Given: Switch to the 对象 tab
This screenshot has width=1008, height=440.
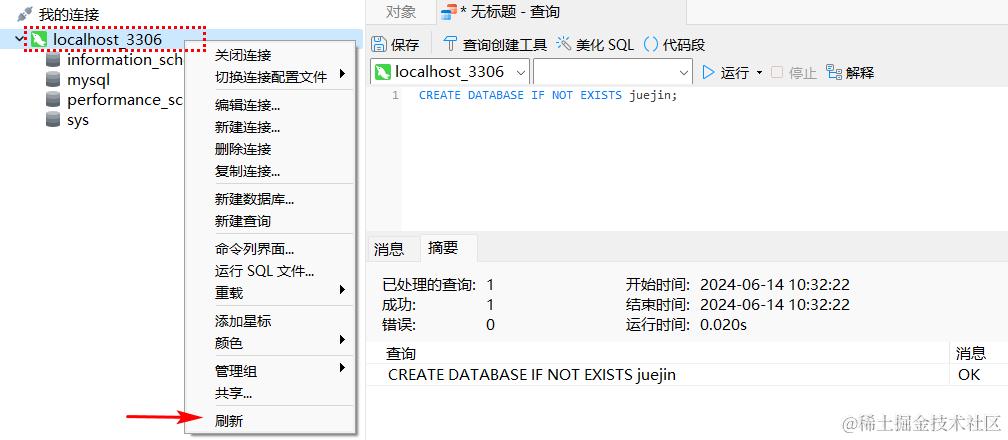Looking at the screenshot, I should [401, 12].
